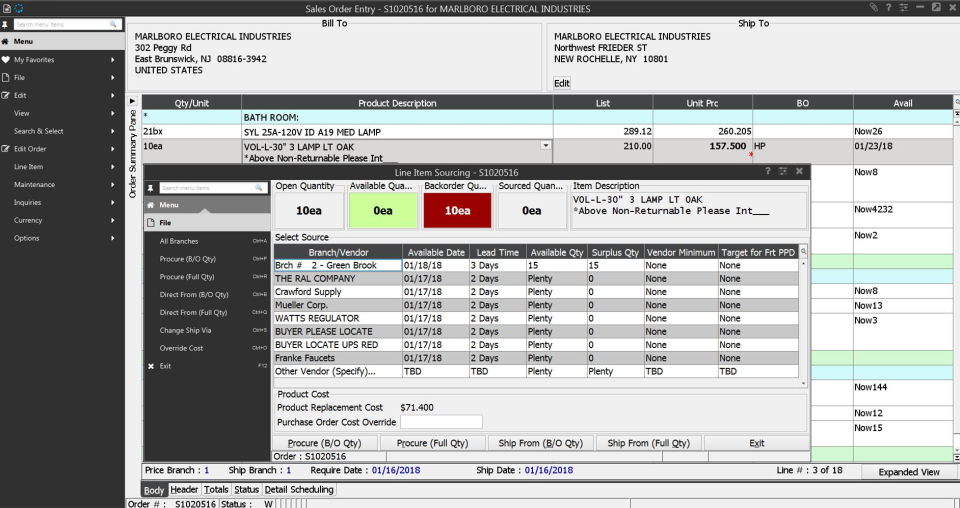The height and width of the screenshot is (508, 960).
Task: Click the spinning circle icon in top-left corner
Action: point(19,8)
